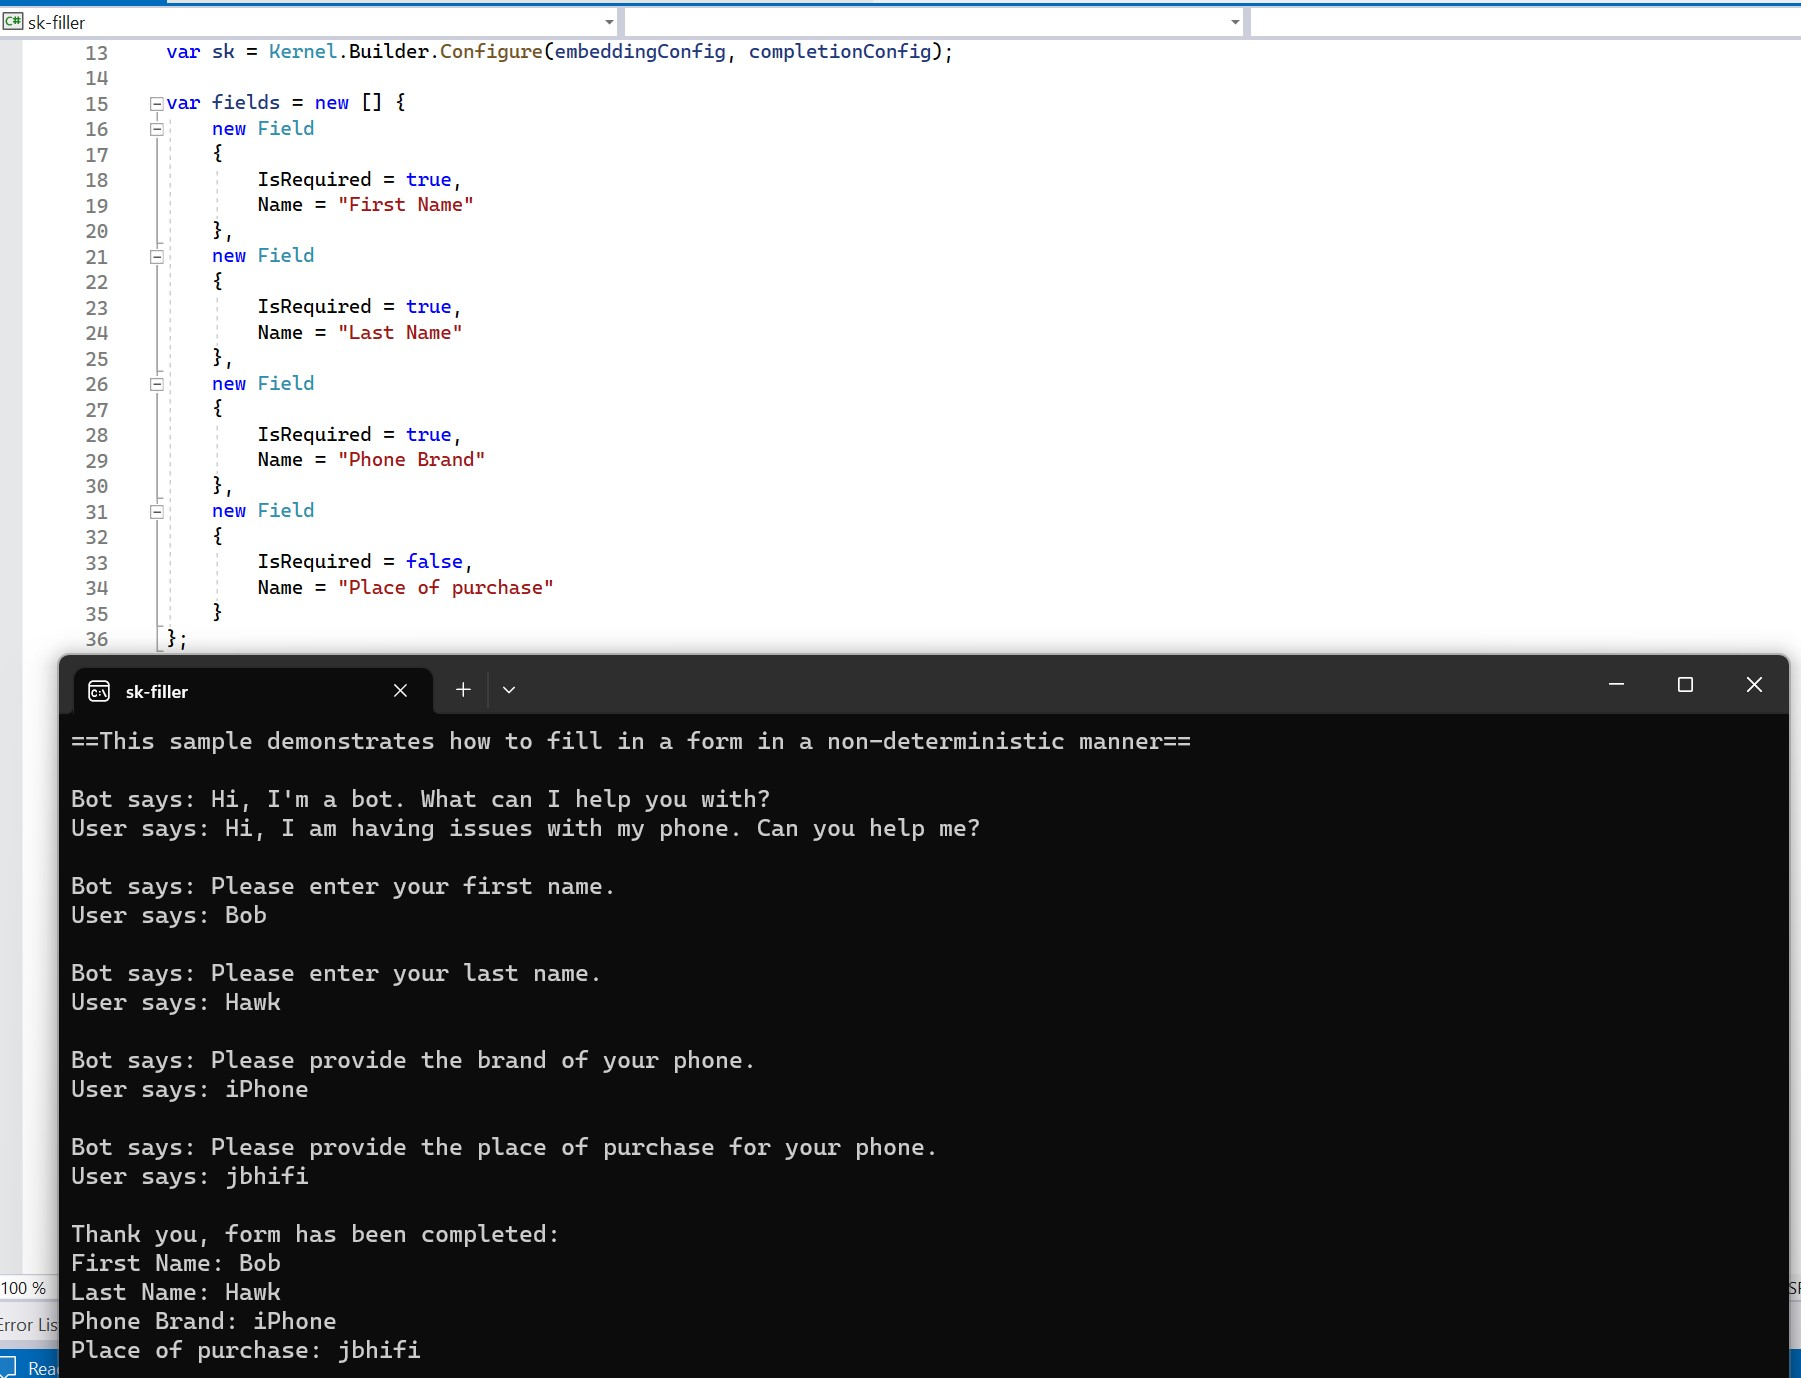Close the sk-filler terminal tab

pyautogui.click(x=401, y=690)
